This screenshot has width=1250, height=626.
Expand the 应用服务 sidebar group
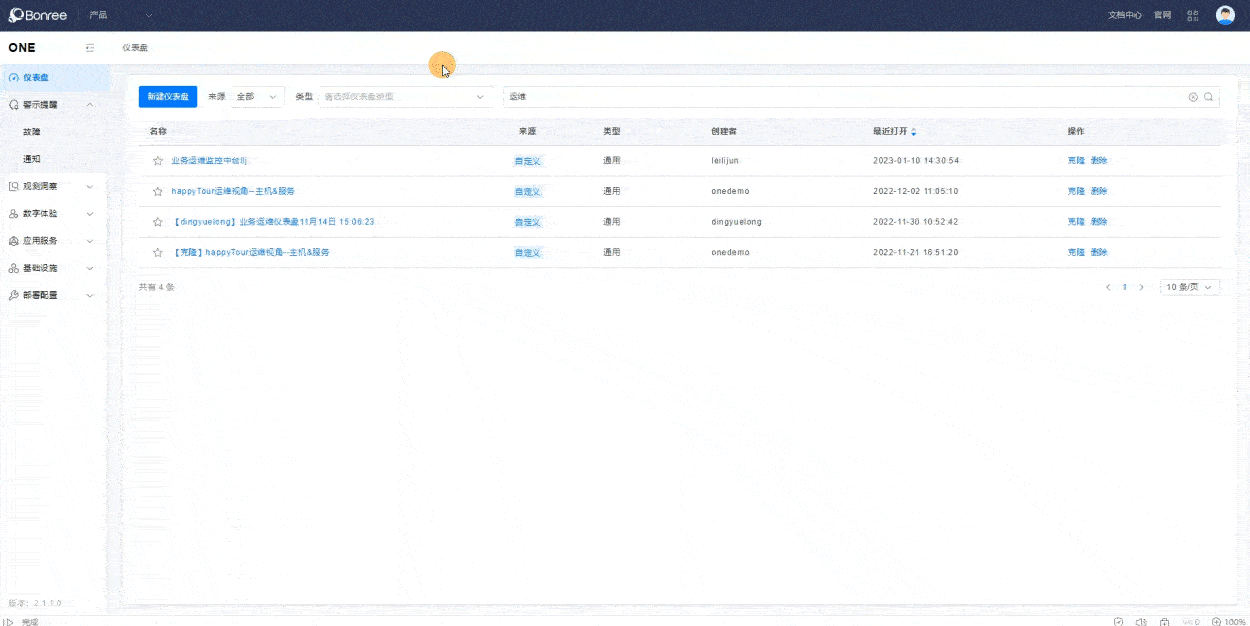pyautogui.click(x=90, y=241)
